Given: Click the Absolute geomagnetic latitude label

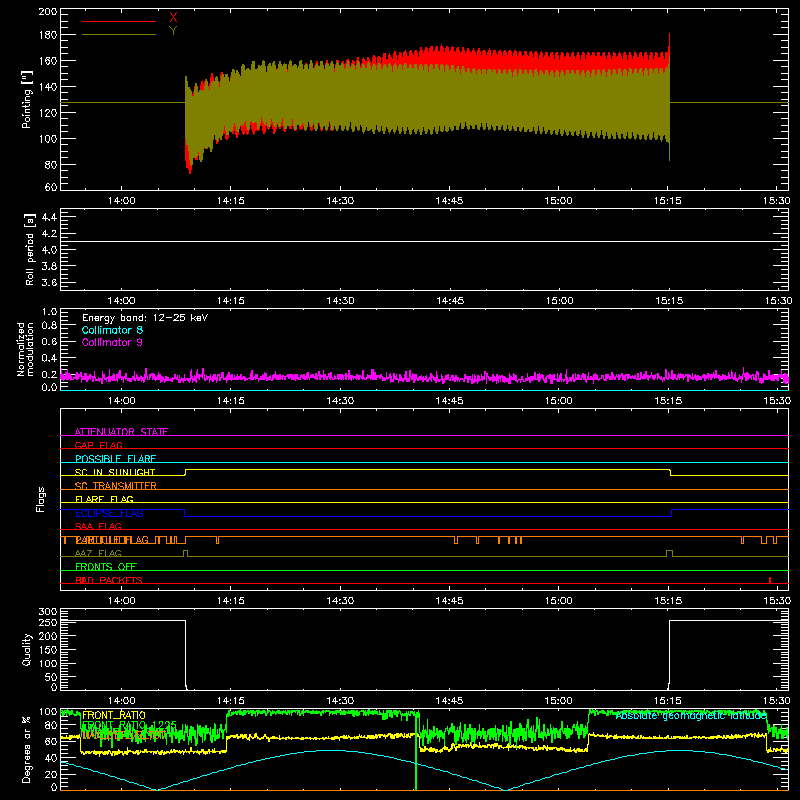Looking at the screenshot, I should tap(691, 716).
